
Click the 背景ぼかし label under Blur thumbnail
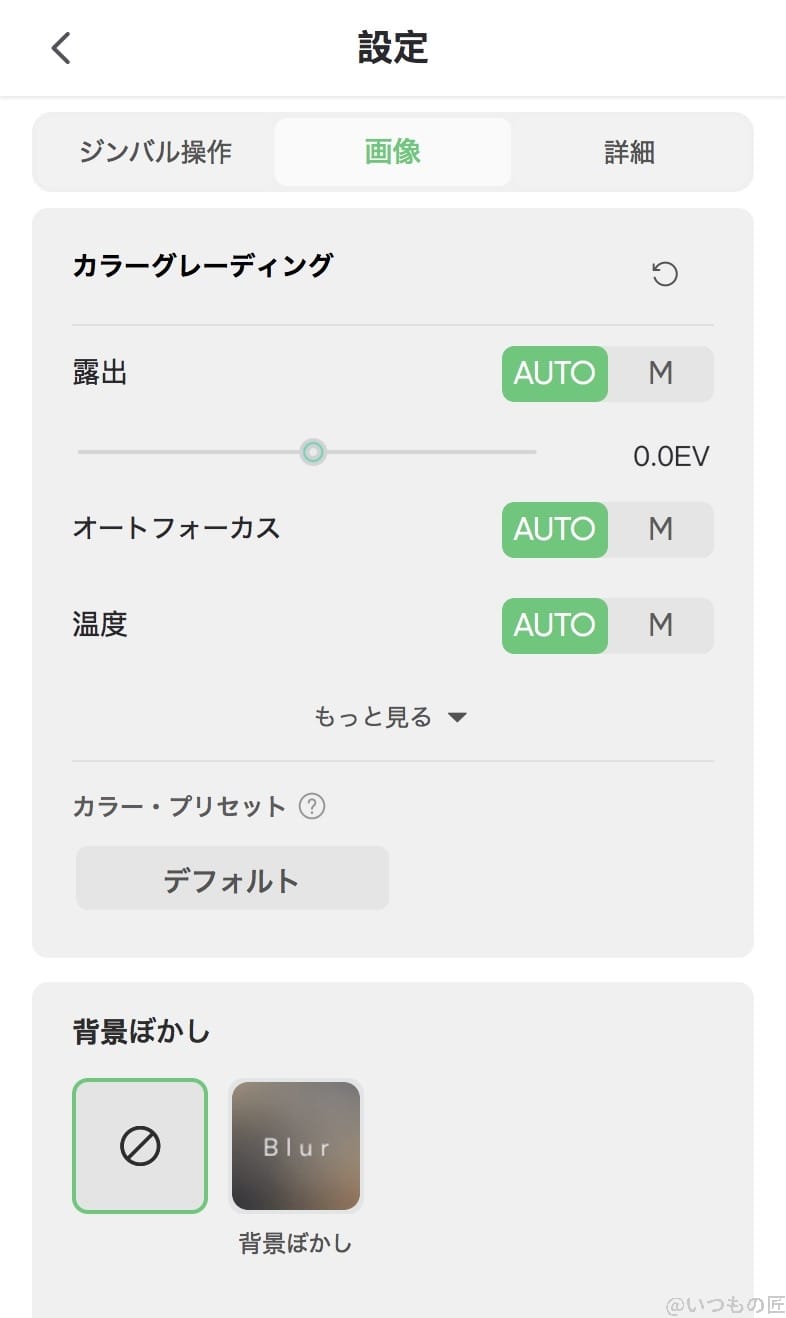(296, 1243)
